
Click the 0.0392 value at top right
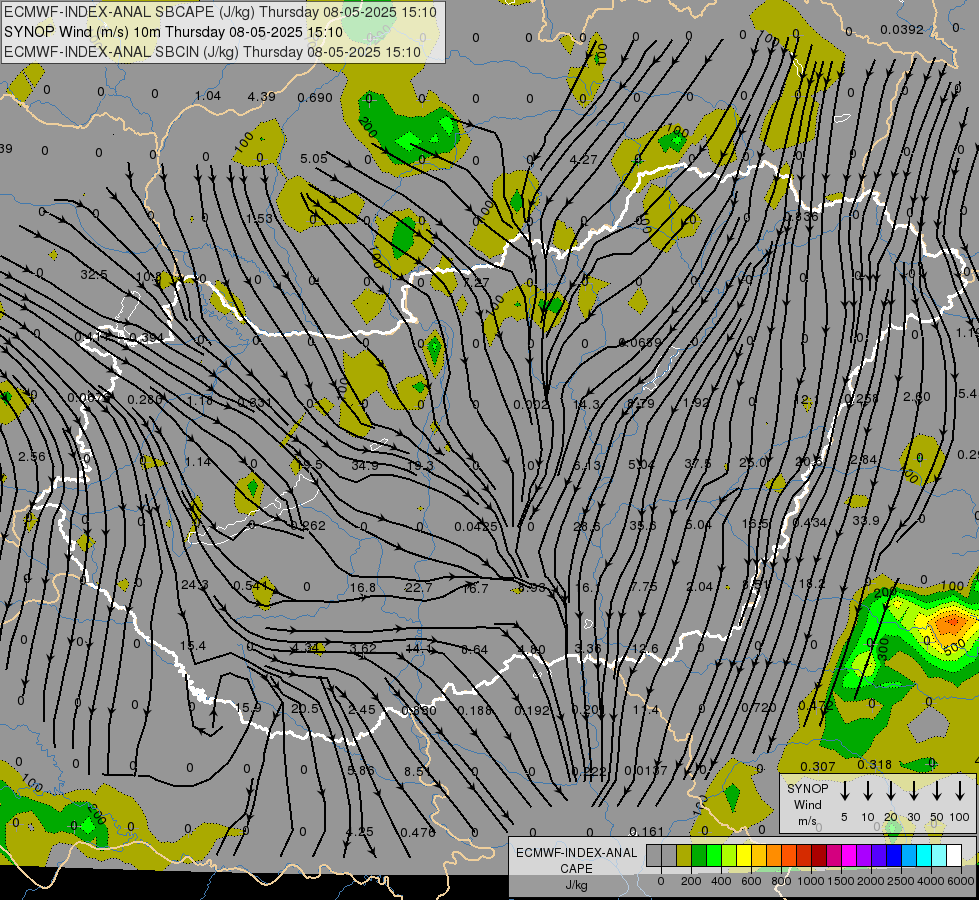click(902, 29)
